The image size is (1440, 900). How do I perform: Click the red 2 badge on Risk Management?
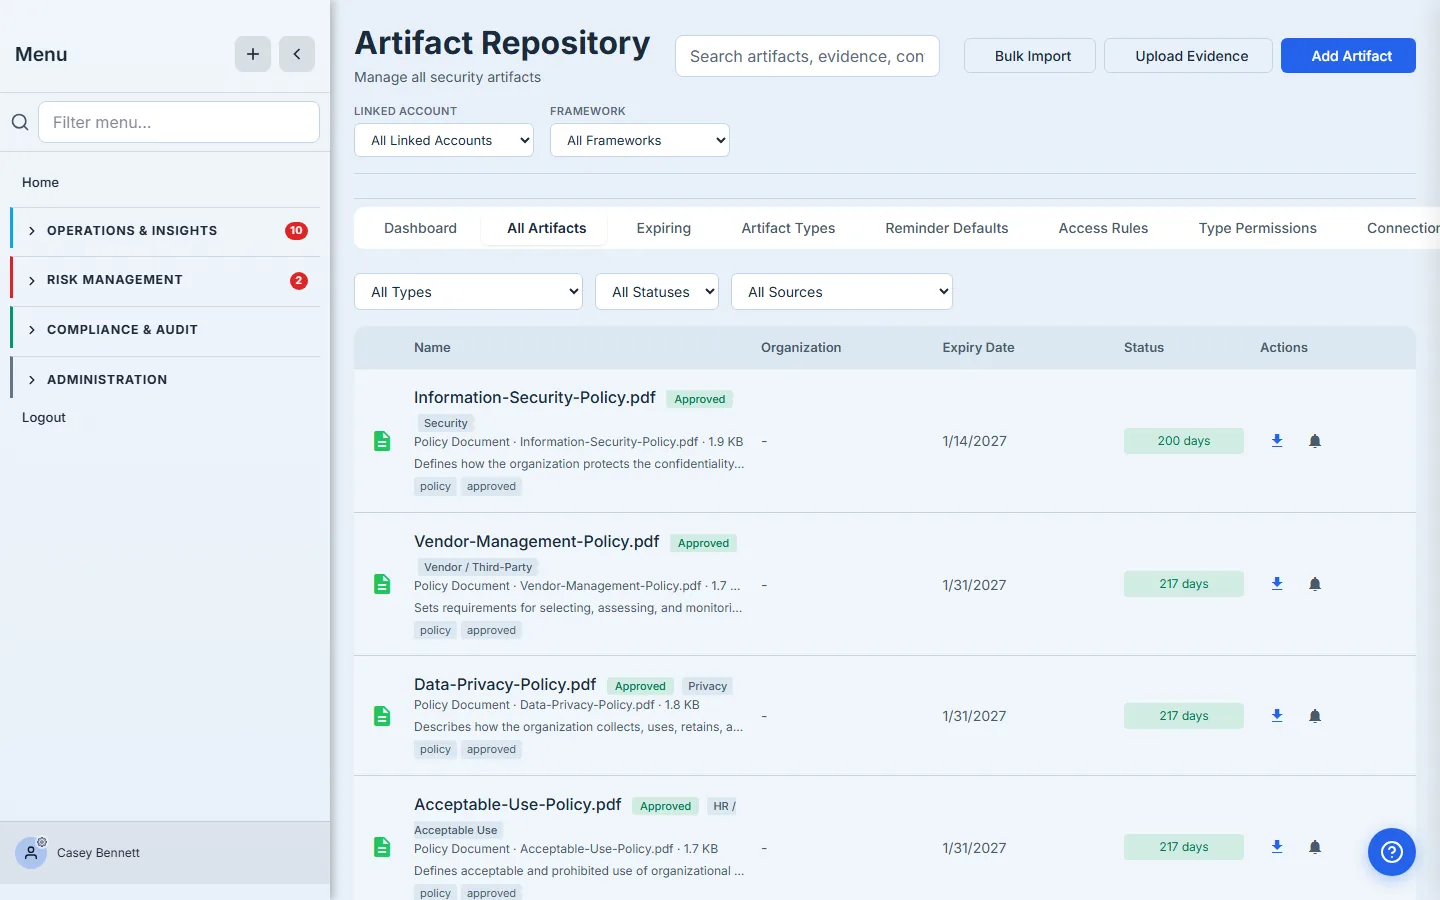(x=298, y=281)
